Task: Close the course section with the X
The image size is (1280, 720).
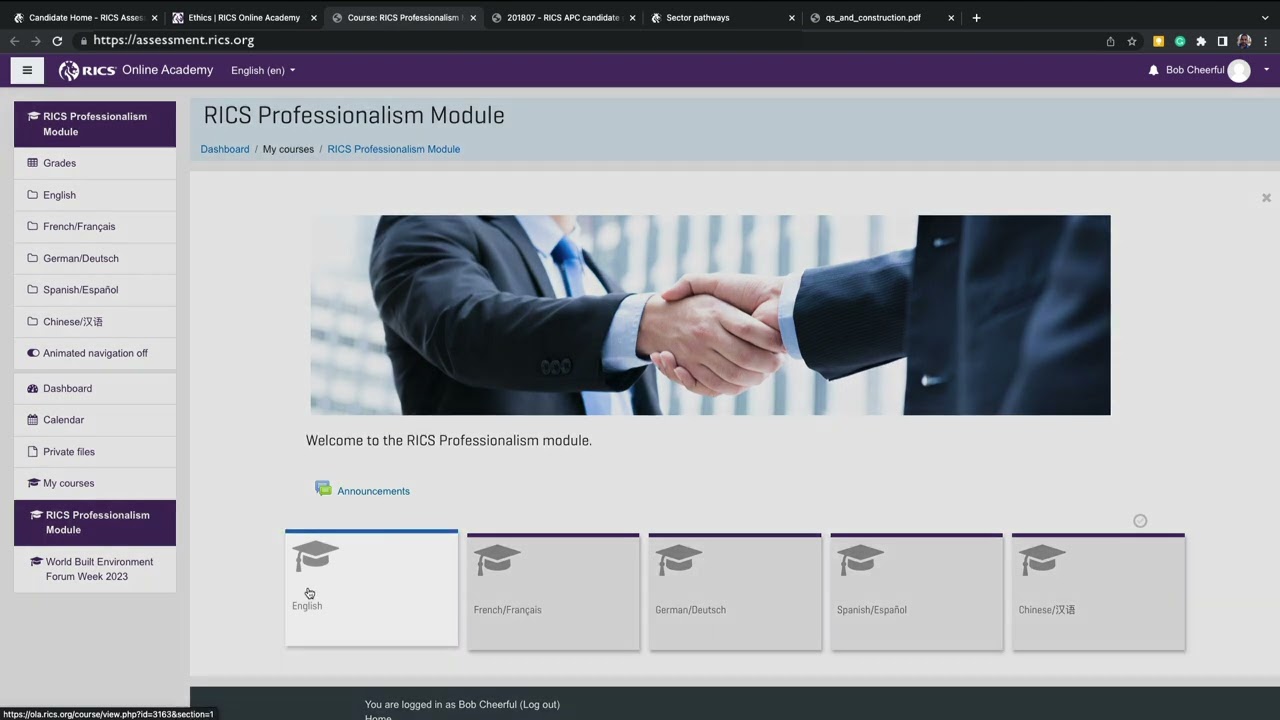Action: click(x=1266, y=198)
